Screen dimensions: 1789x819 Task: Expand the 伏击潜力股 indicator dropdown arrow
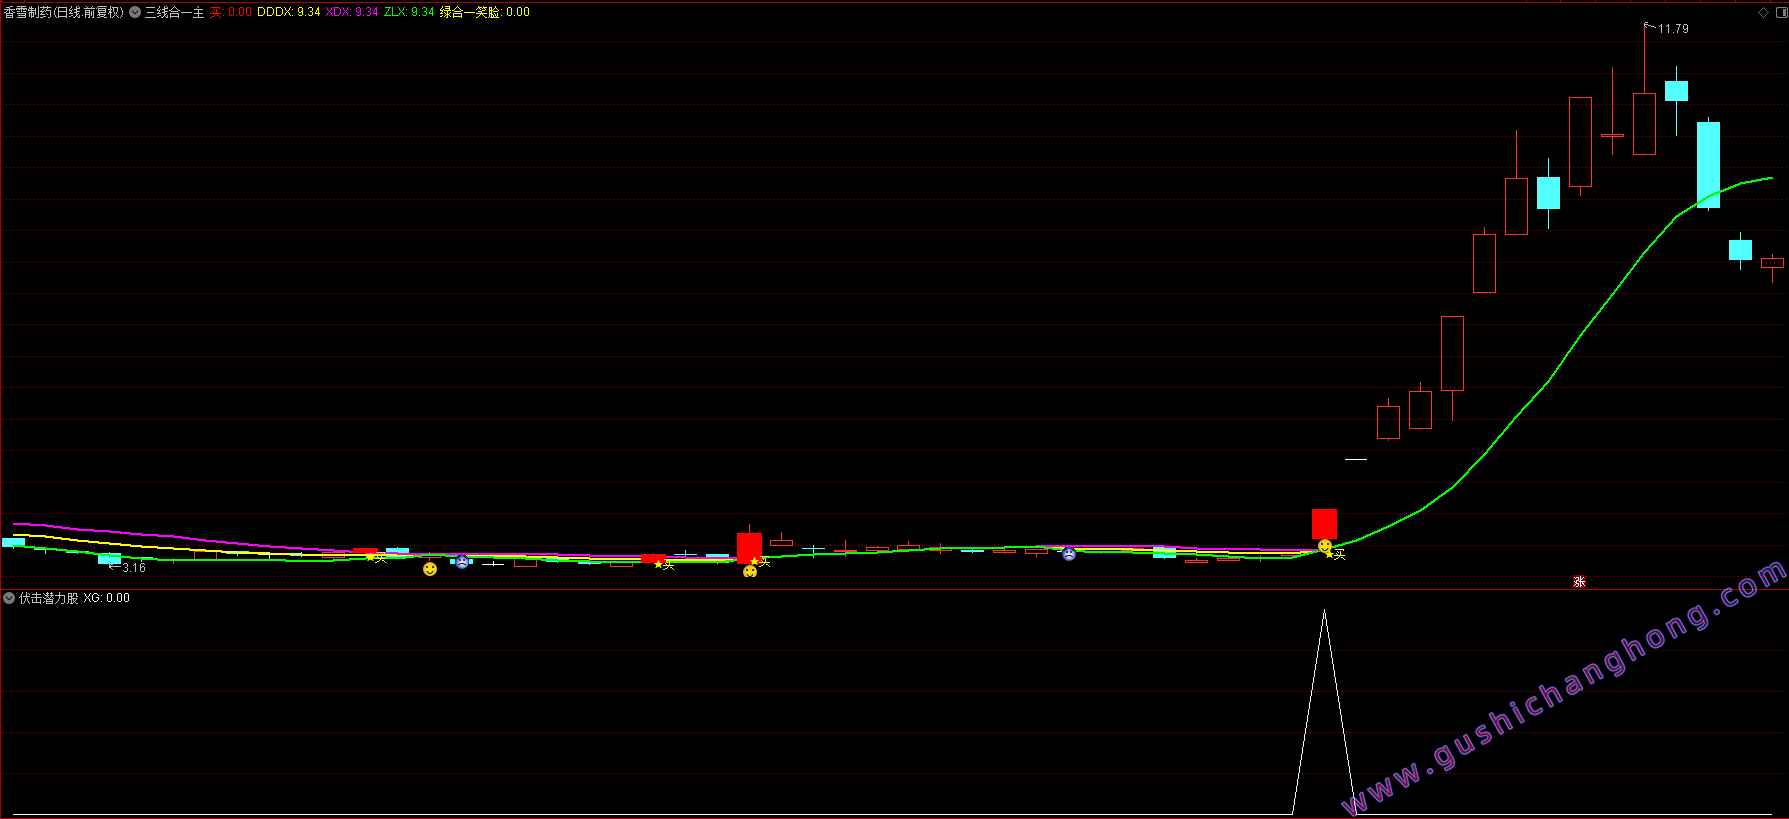click(9, 598)
